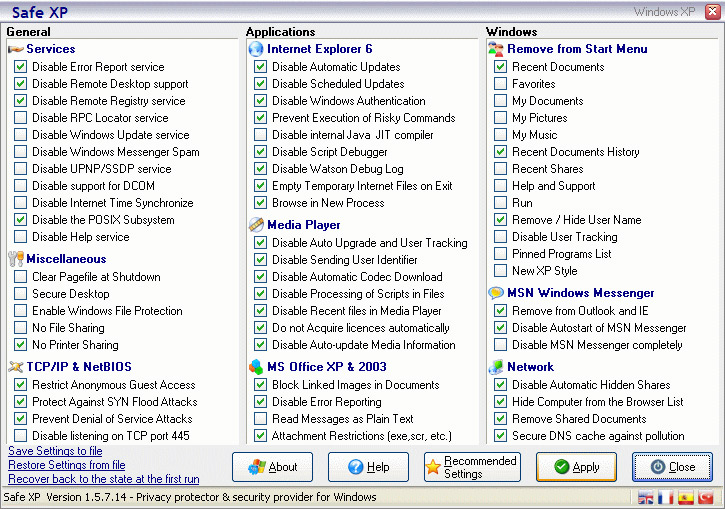Open the About dialog
This screenshot has width=725, height=509.
[272, 467]
